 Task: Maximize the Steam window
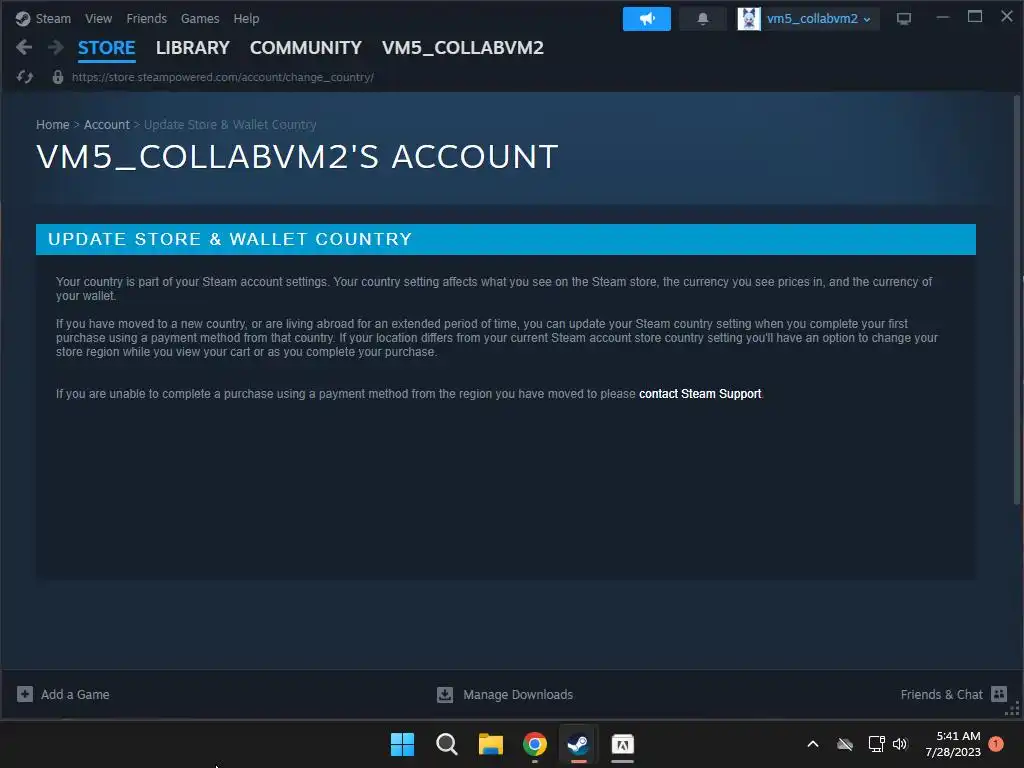tap(974, 17)
